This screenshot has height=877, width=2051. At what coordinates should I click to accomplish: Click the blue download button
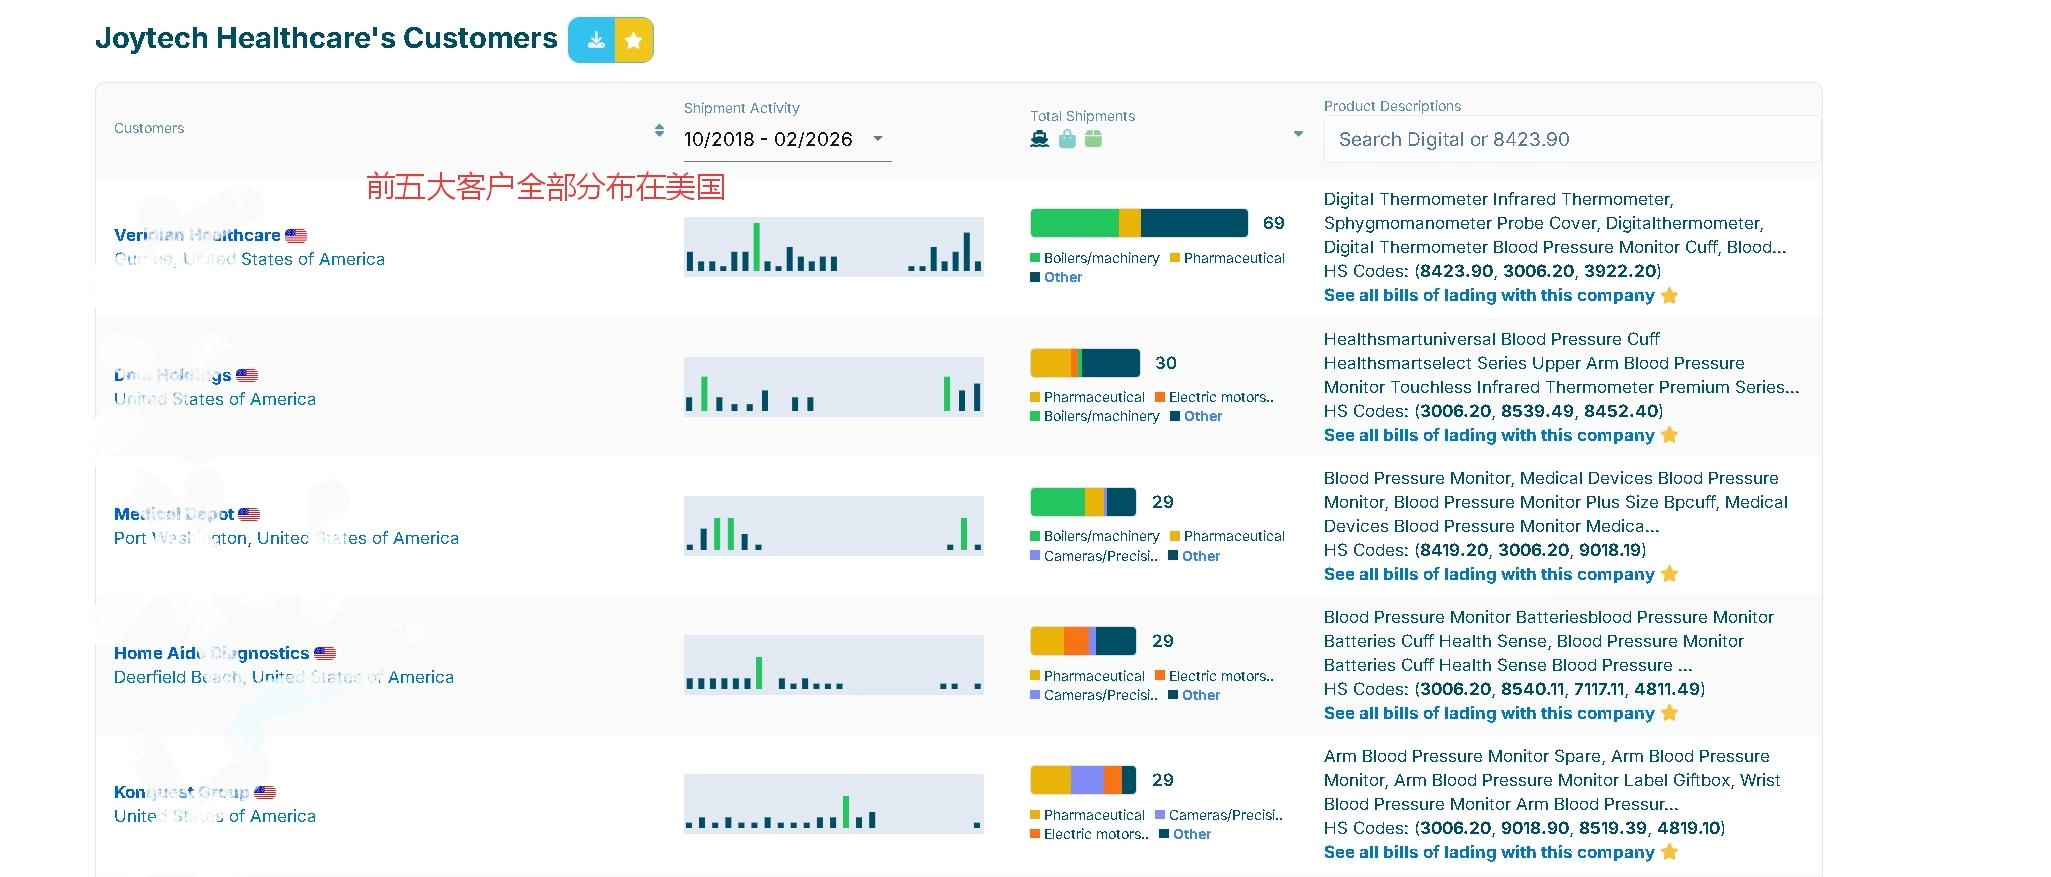click(x=593, y=40)
